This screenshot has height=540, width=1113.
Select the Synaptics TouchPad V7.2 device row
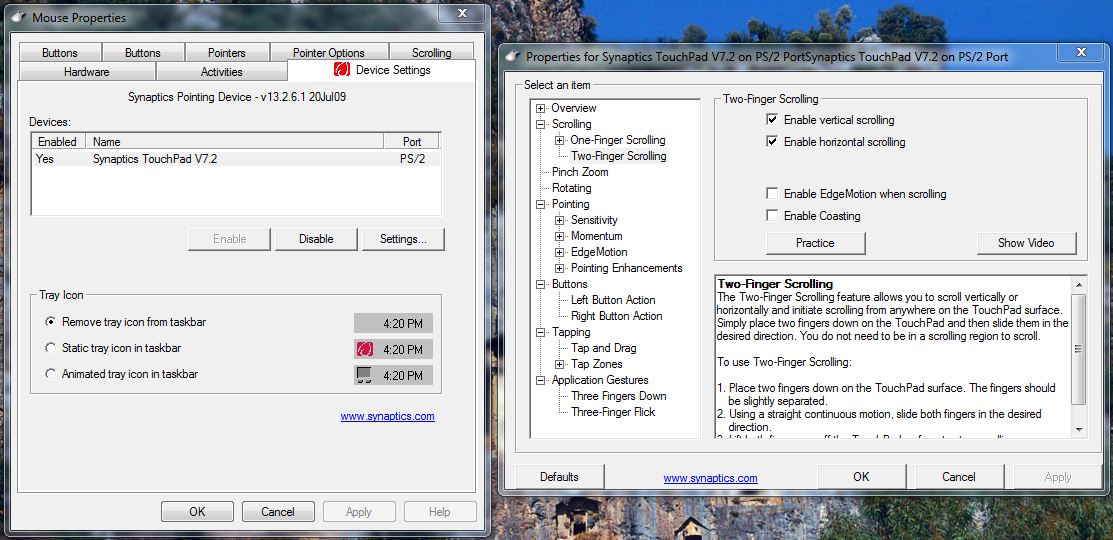click(236, 159)
